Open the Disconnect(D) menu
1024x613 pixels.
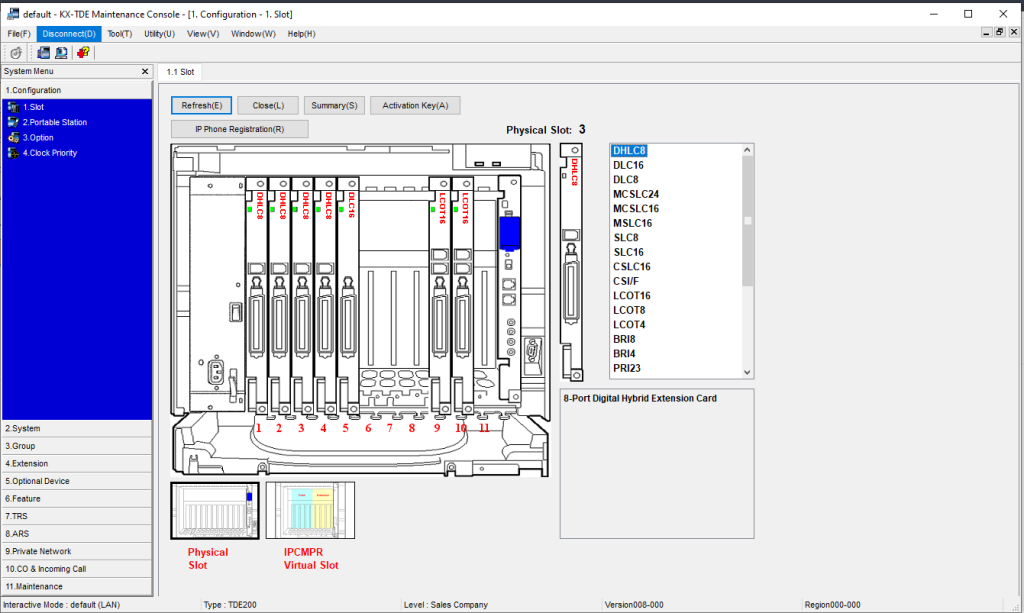click(69, 34)
